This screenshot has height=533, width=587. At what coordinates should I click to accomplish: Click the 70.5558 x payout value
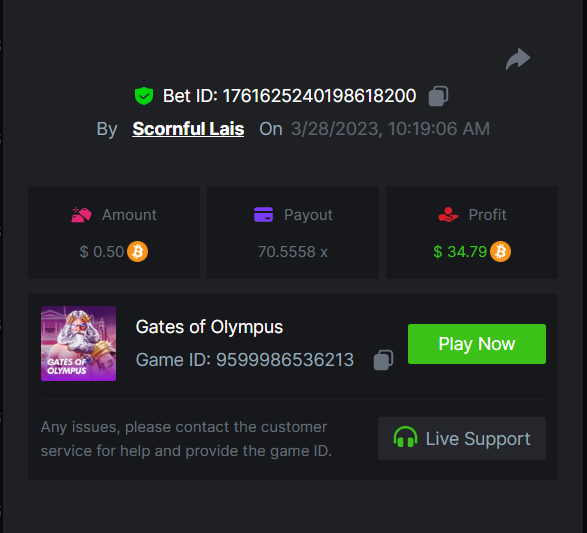point(293,252)
